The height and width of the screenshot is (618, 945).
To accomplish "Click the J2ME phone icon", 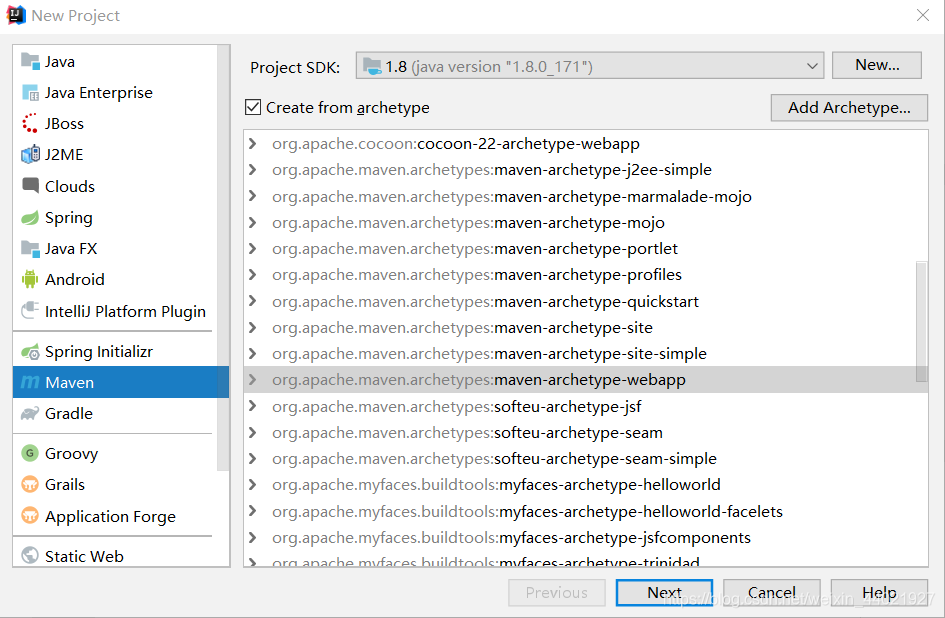I will (x=30, y=154).
